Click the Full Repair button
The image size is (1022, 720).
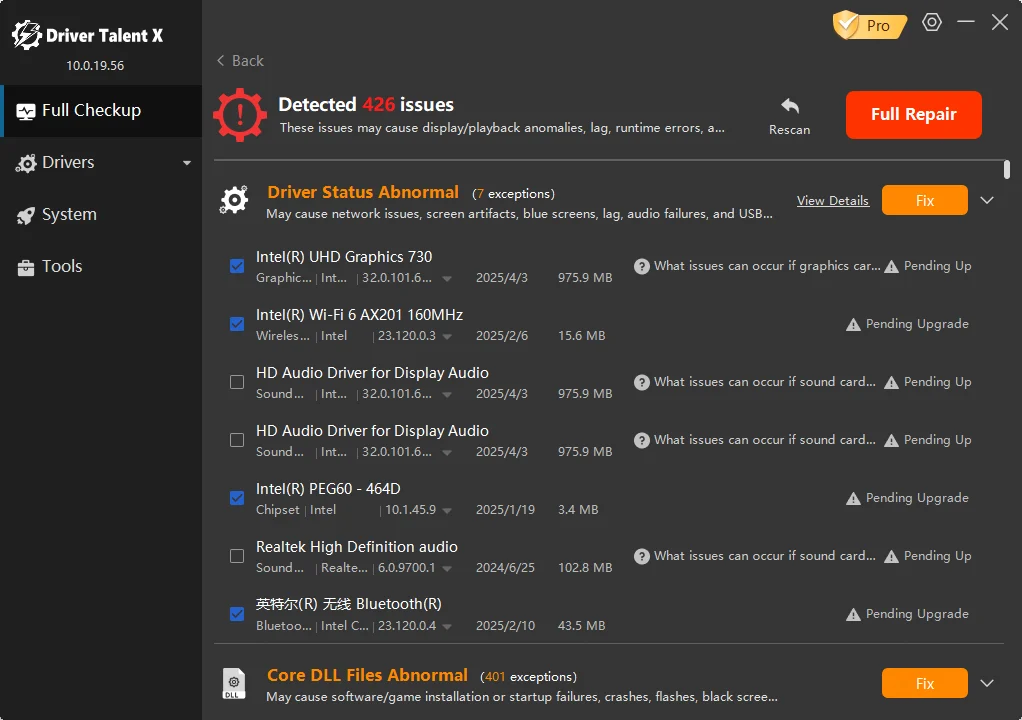tap(913, 115)
